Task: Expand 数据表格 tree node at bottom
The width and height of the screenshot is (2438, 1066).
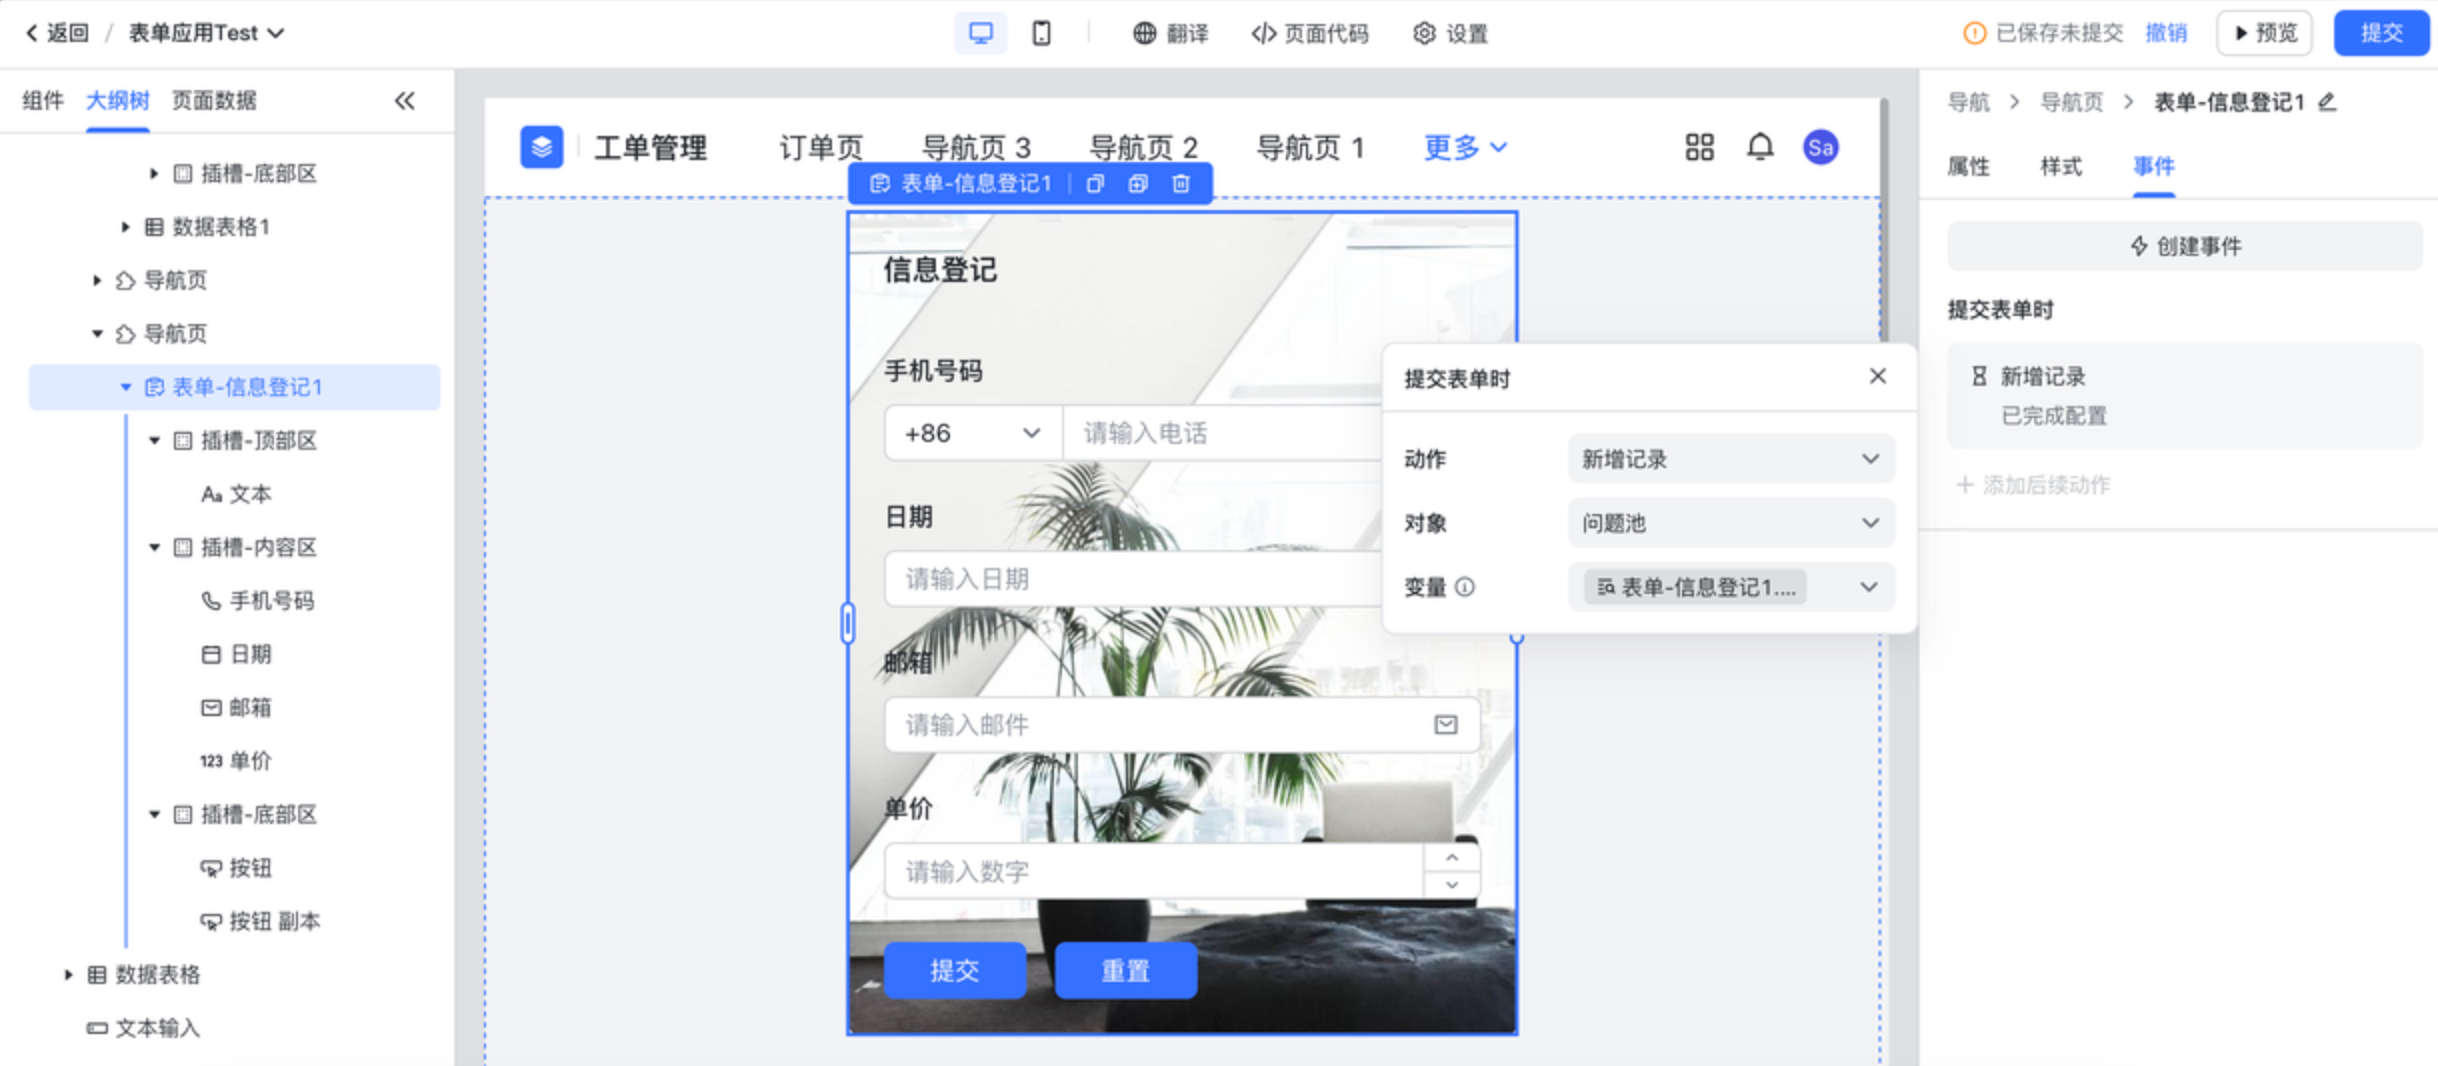Action: [x=68, y=974]
